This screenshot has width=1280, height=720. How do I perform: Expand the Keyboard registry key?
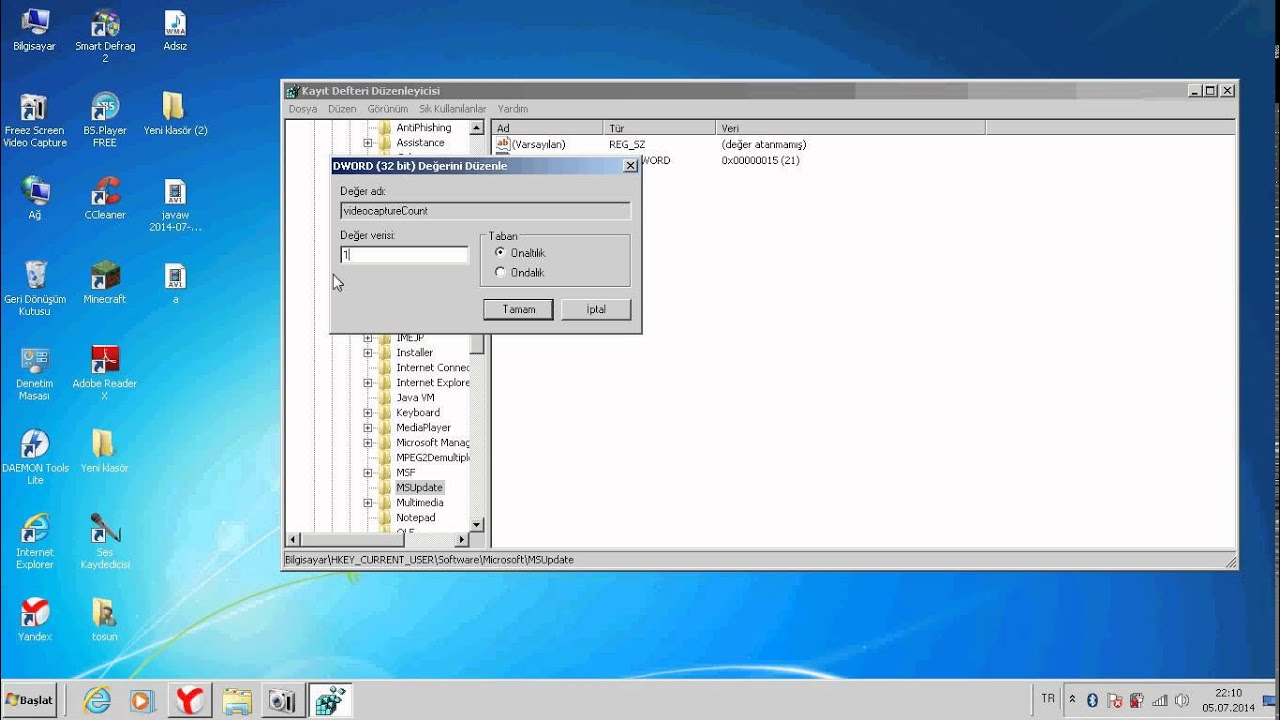[368, 413]
